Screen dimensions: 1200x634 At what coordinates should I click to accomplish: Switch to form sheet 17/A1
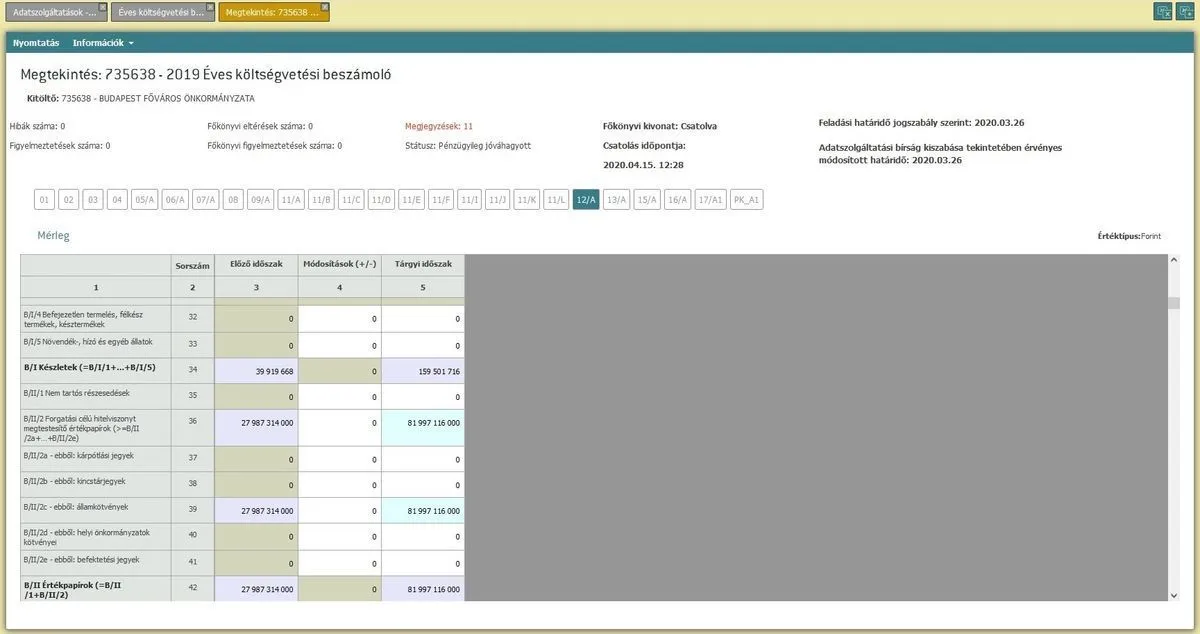coord(711,199)
